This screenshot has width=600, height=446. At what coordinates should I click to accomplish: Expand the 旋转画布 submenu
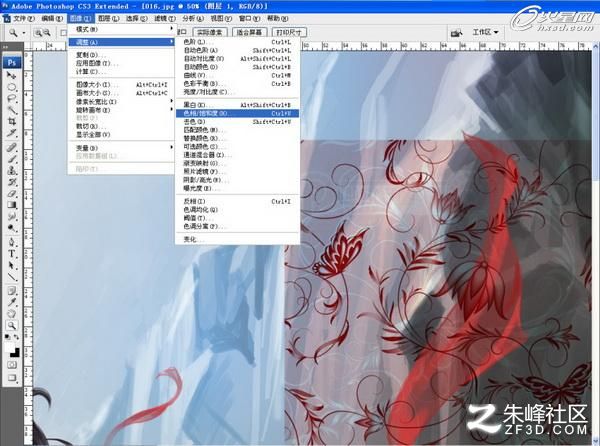coord(122,110)
